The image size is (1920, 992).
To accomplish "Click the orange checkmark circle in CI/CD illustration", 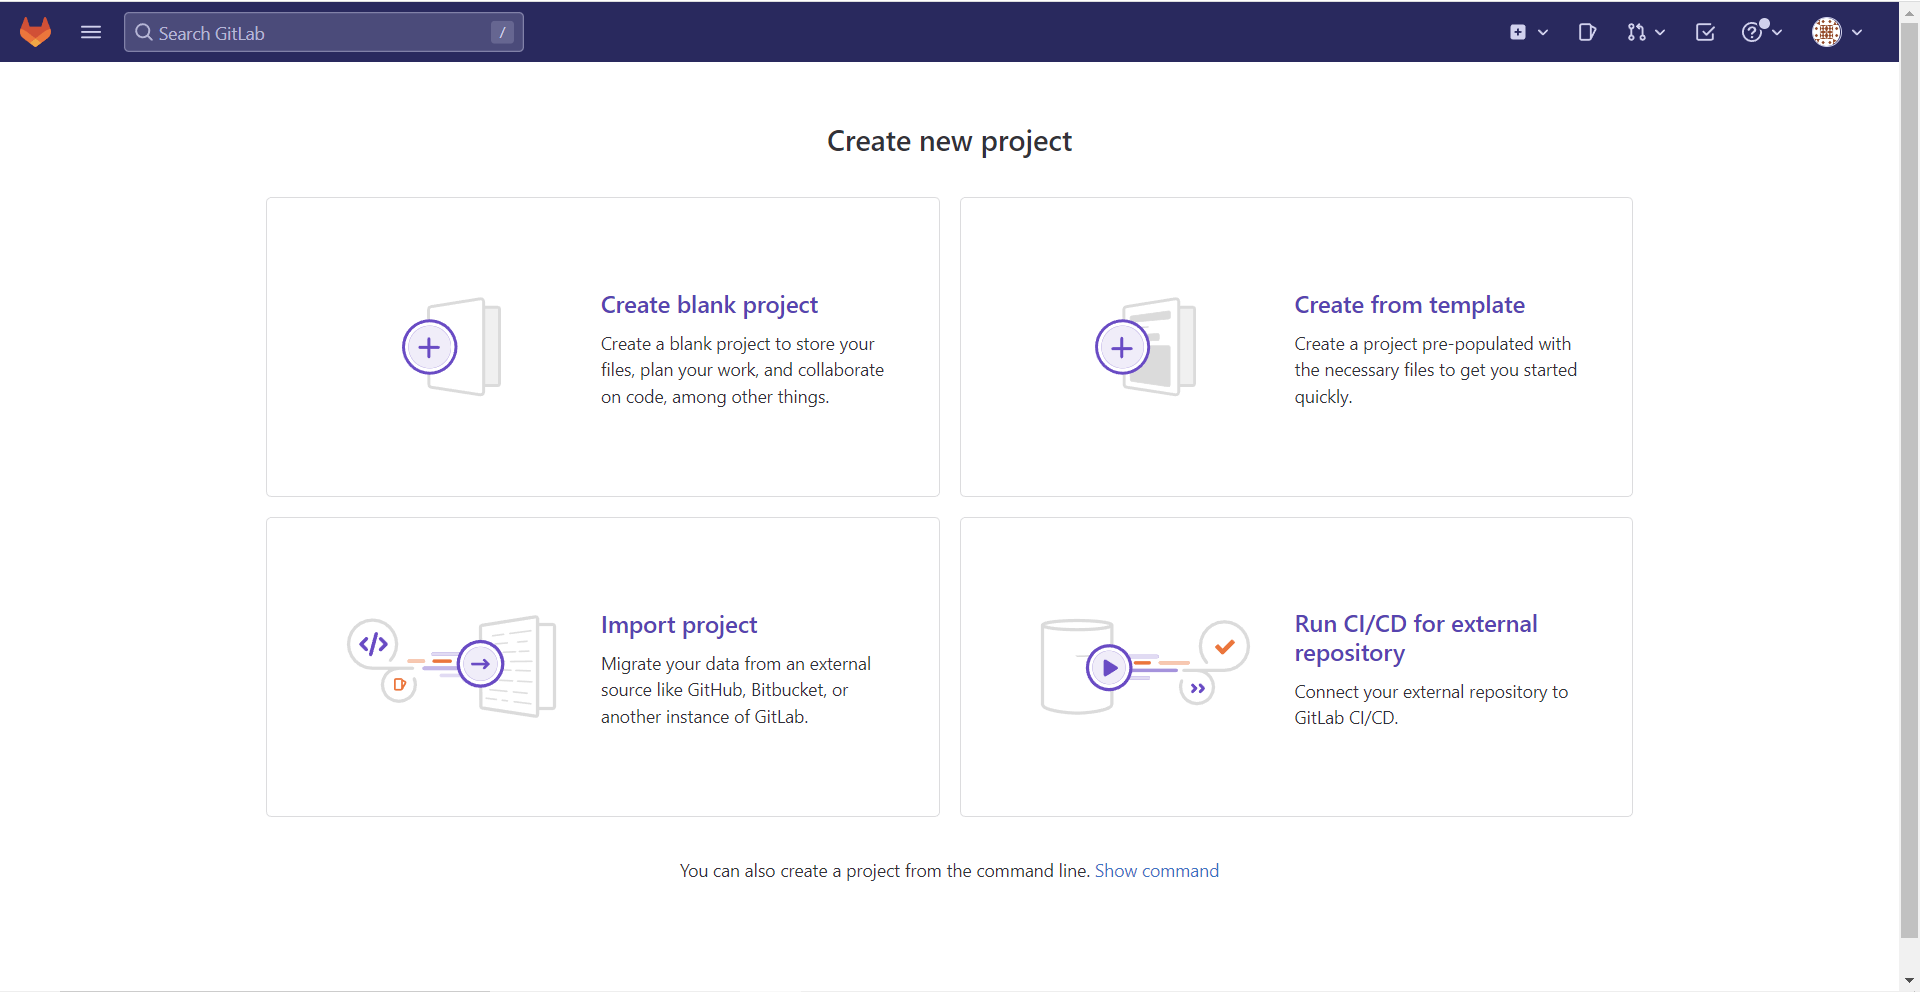I will point(1224,646).
